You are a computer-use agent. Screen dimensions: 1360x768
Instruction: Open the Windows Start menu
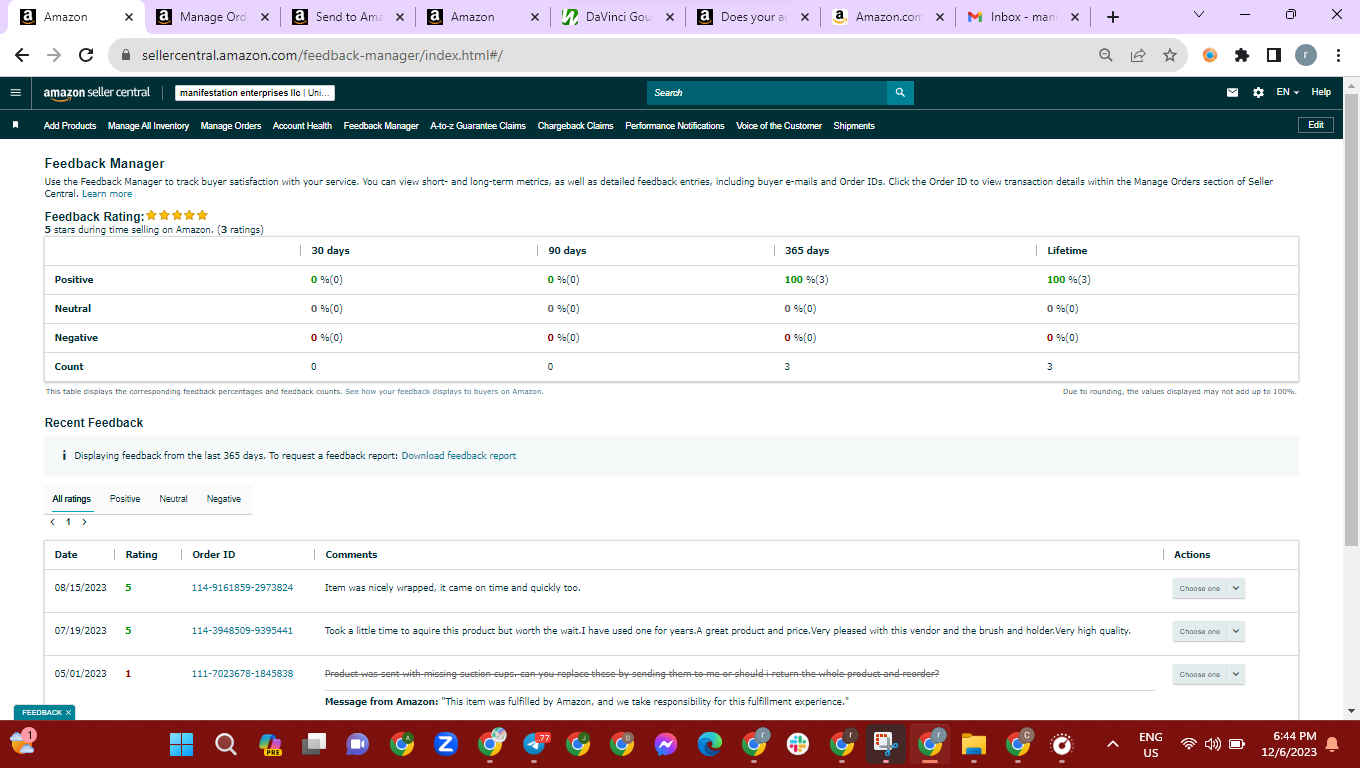point(181,744)
